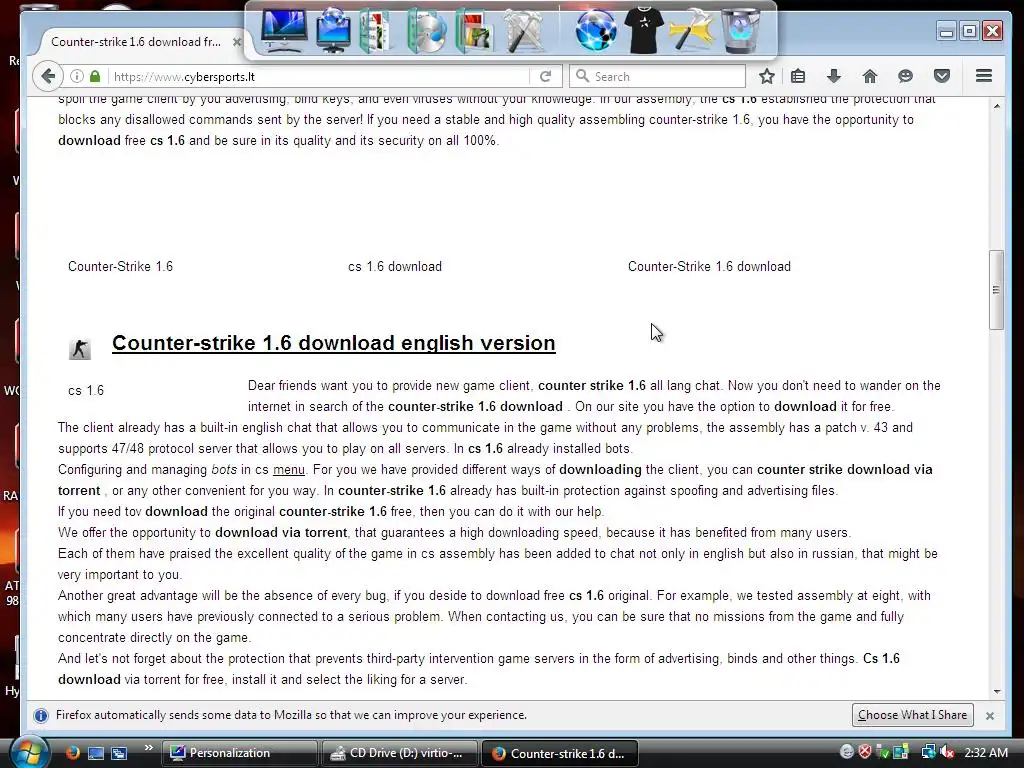This screenshot has width=1024, height=768.
Task: Open the Downloads arrow icon
Action: click(x=833, y=76)
